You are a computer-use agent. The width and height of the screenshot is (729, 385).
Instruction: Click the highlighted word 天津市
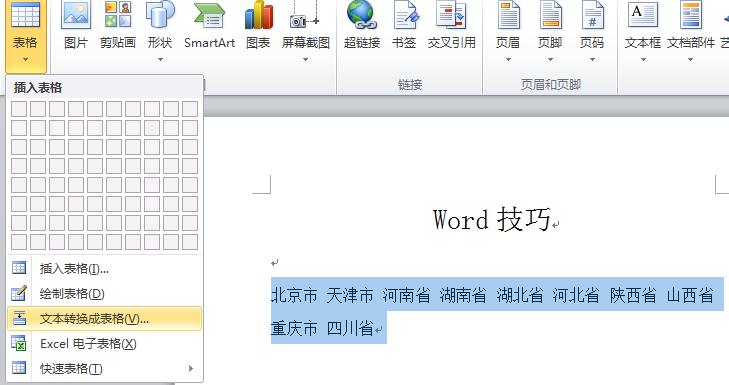point(350,295)
